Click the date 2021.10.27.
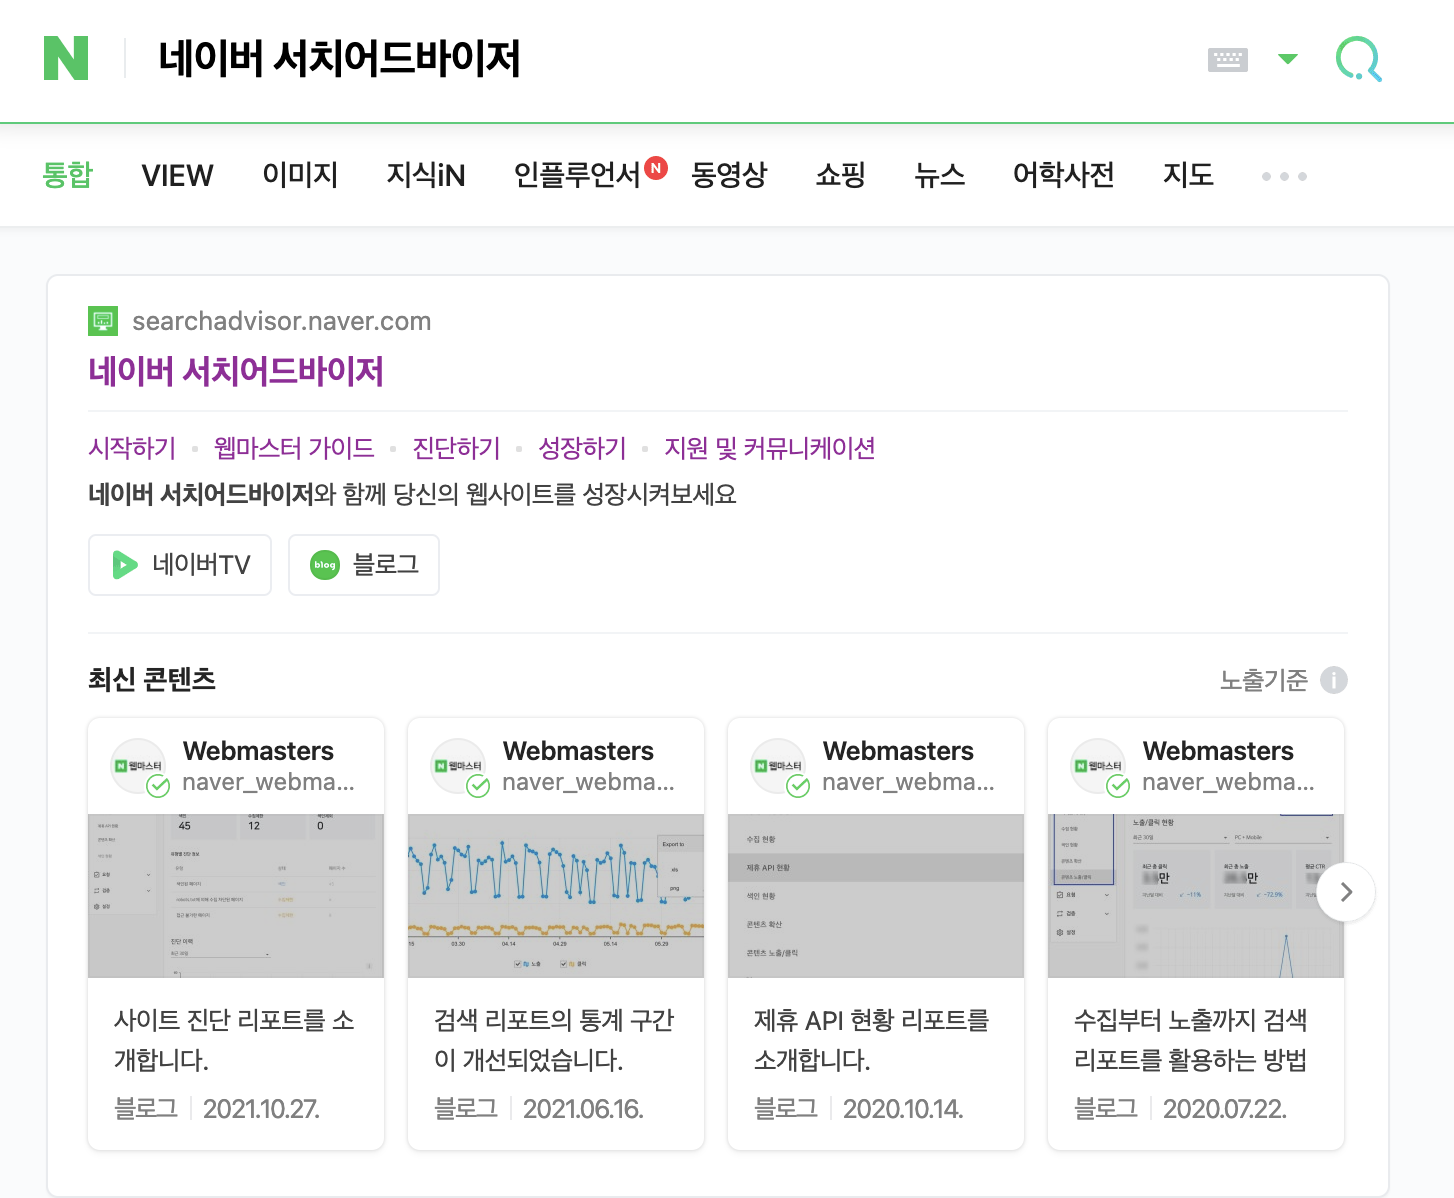1454x1198 pixels. click(x=261, y=1109)
